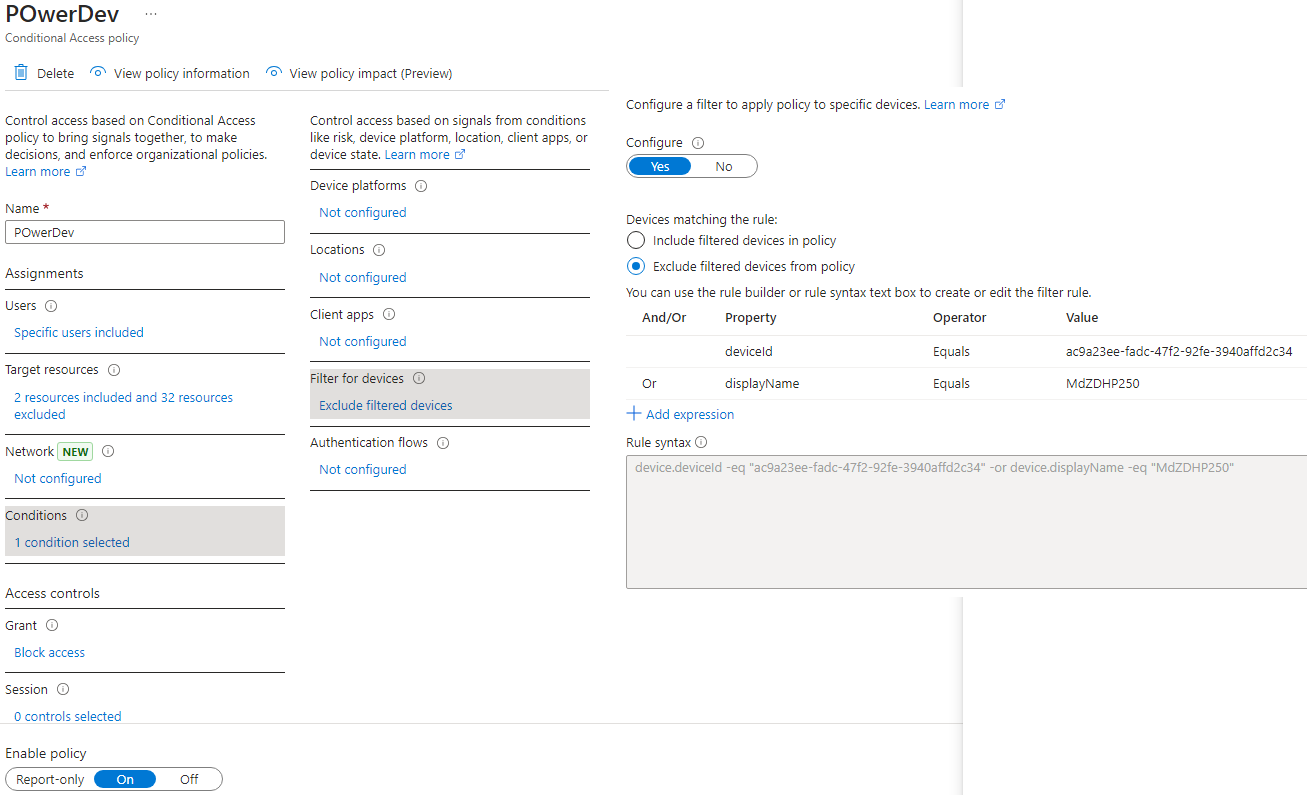Set Enable policy to Off
Image resolution: width=1307 pixels, height=795 pixels.
189,780
